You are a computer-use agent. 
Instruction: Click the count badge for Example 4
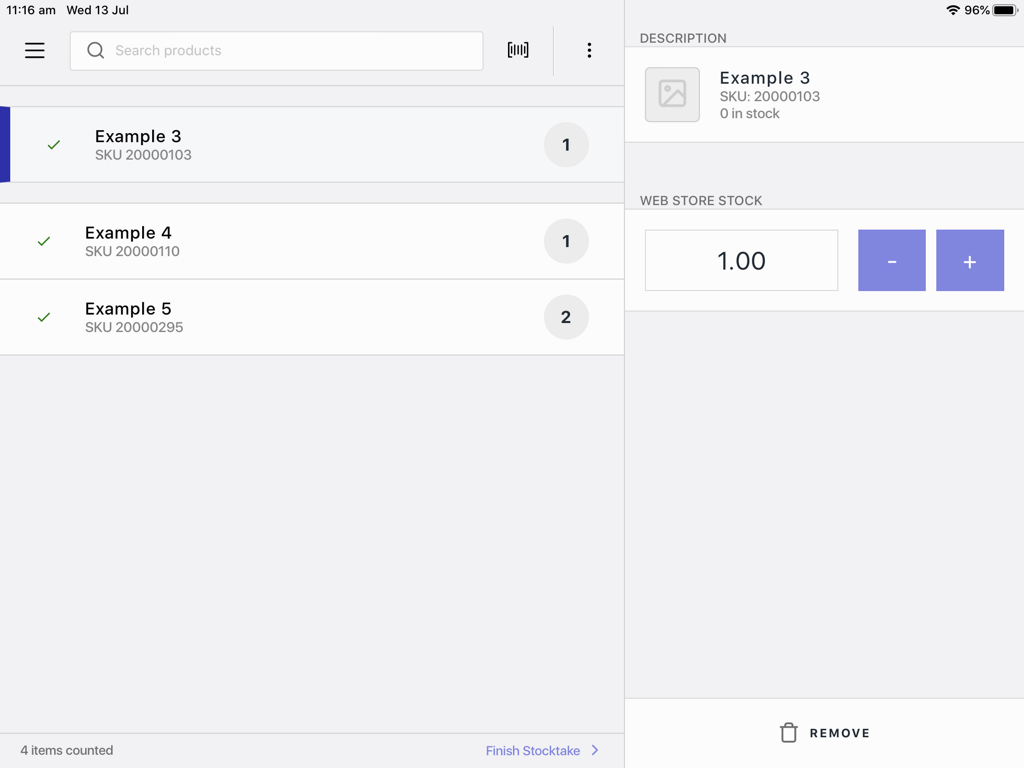[566, 241]
